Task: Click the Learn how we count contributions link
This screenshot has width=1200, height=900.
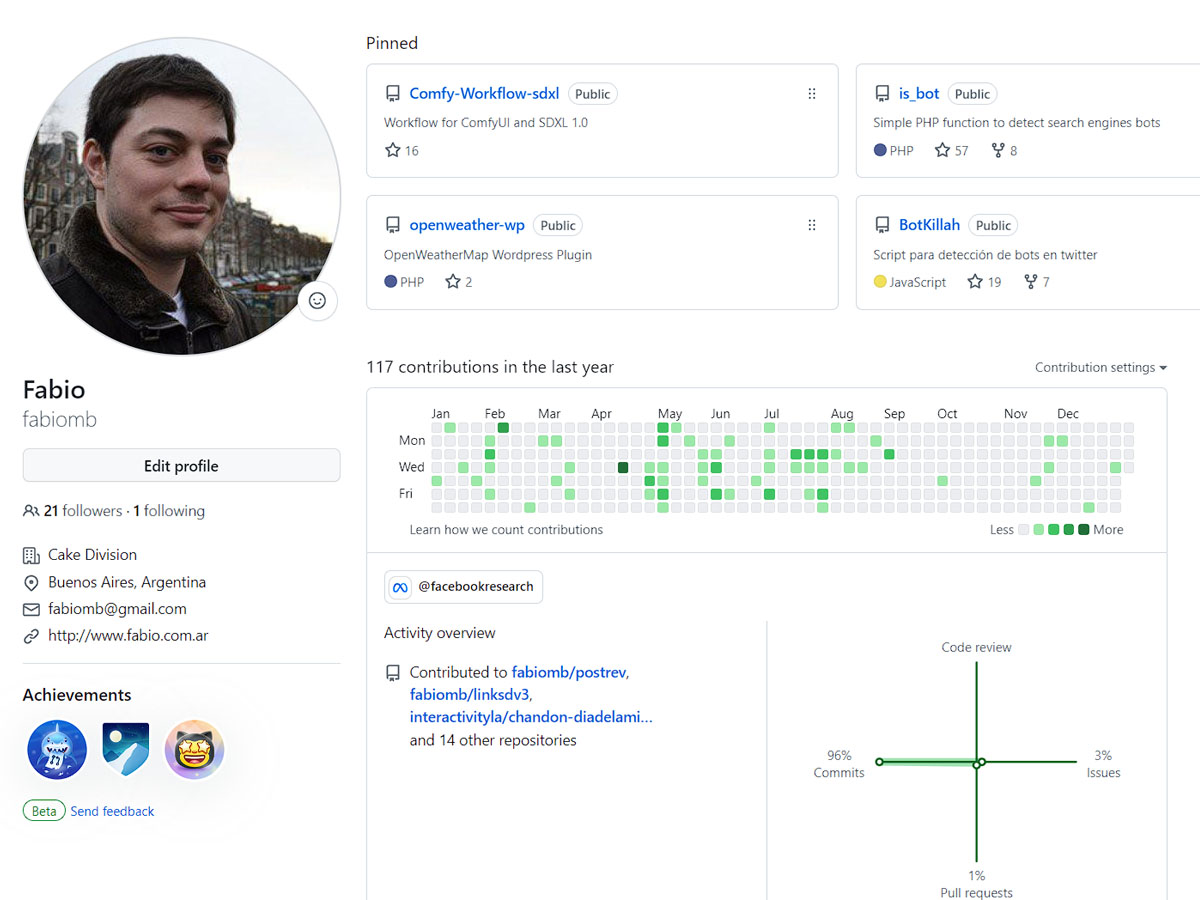Action: pos(506,530)
